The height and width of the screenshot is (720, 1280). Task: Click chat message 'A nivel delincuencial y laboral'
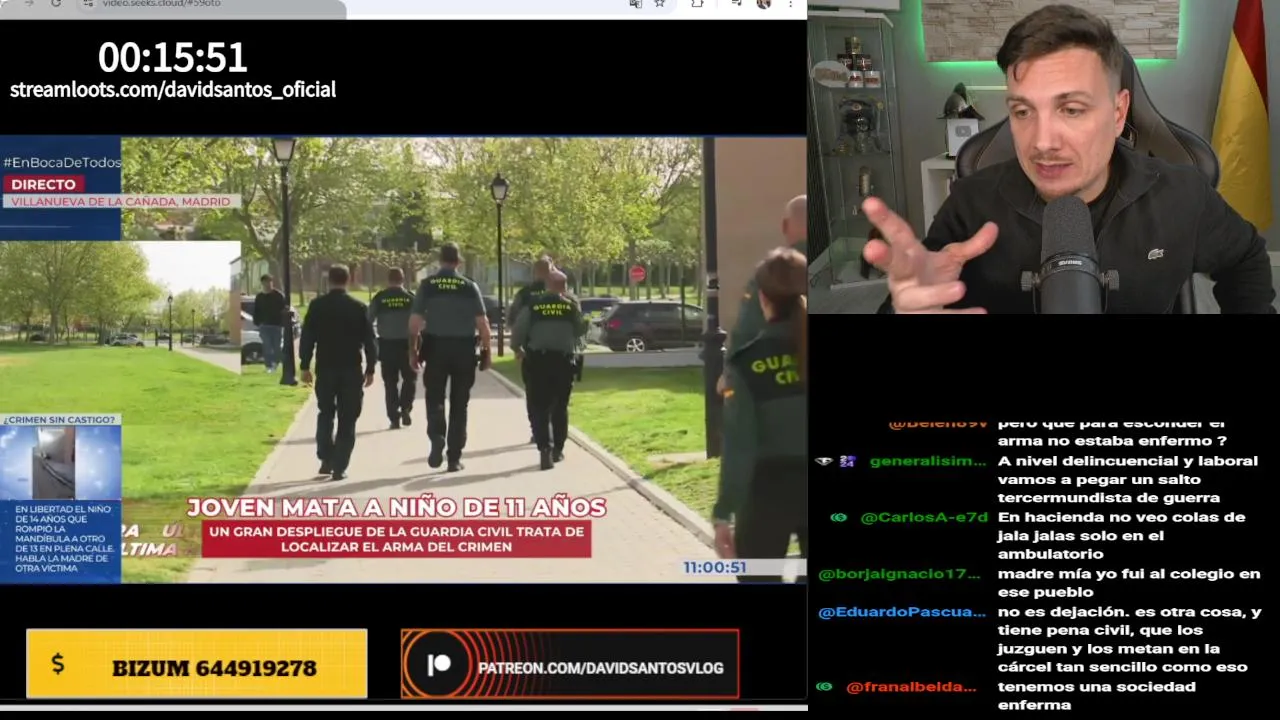tap(1127, 479)
